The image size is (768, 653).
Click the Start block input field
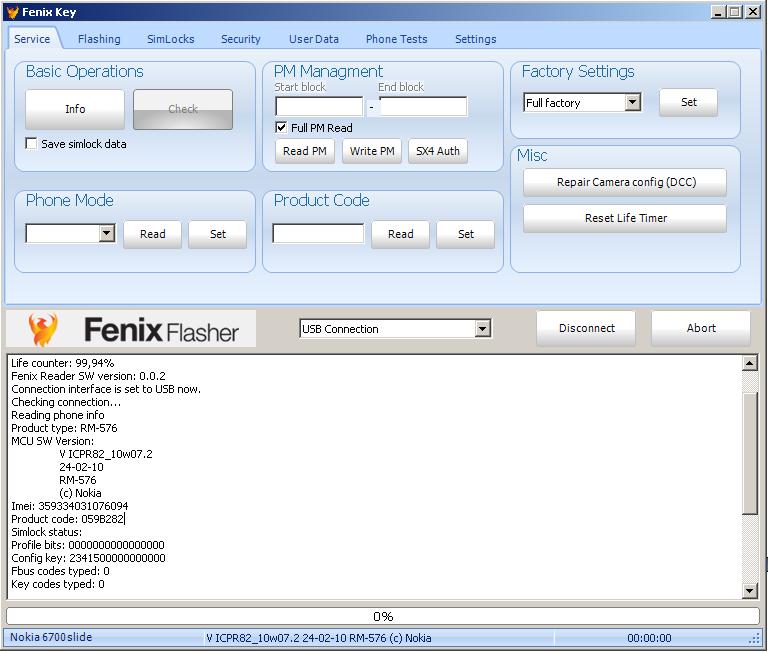coord(319,106)
